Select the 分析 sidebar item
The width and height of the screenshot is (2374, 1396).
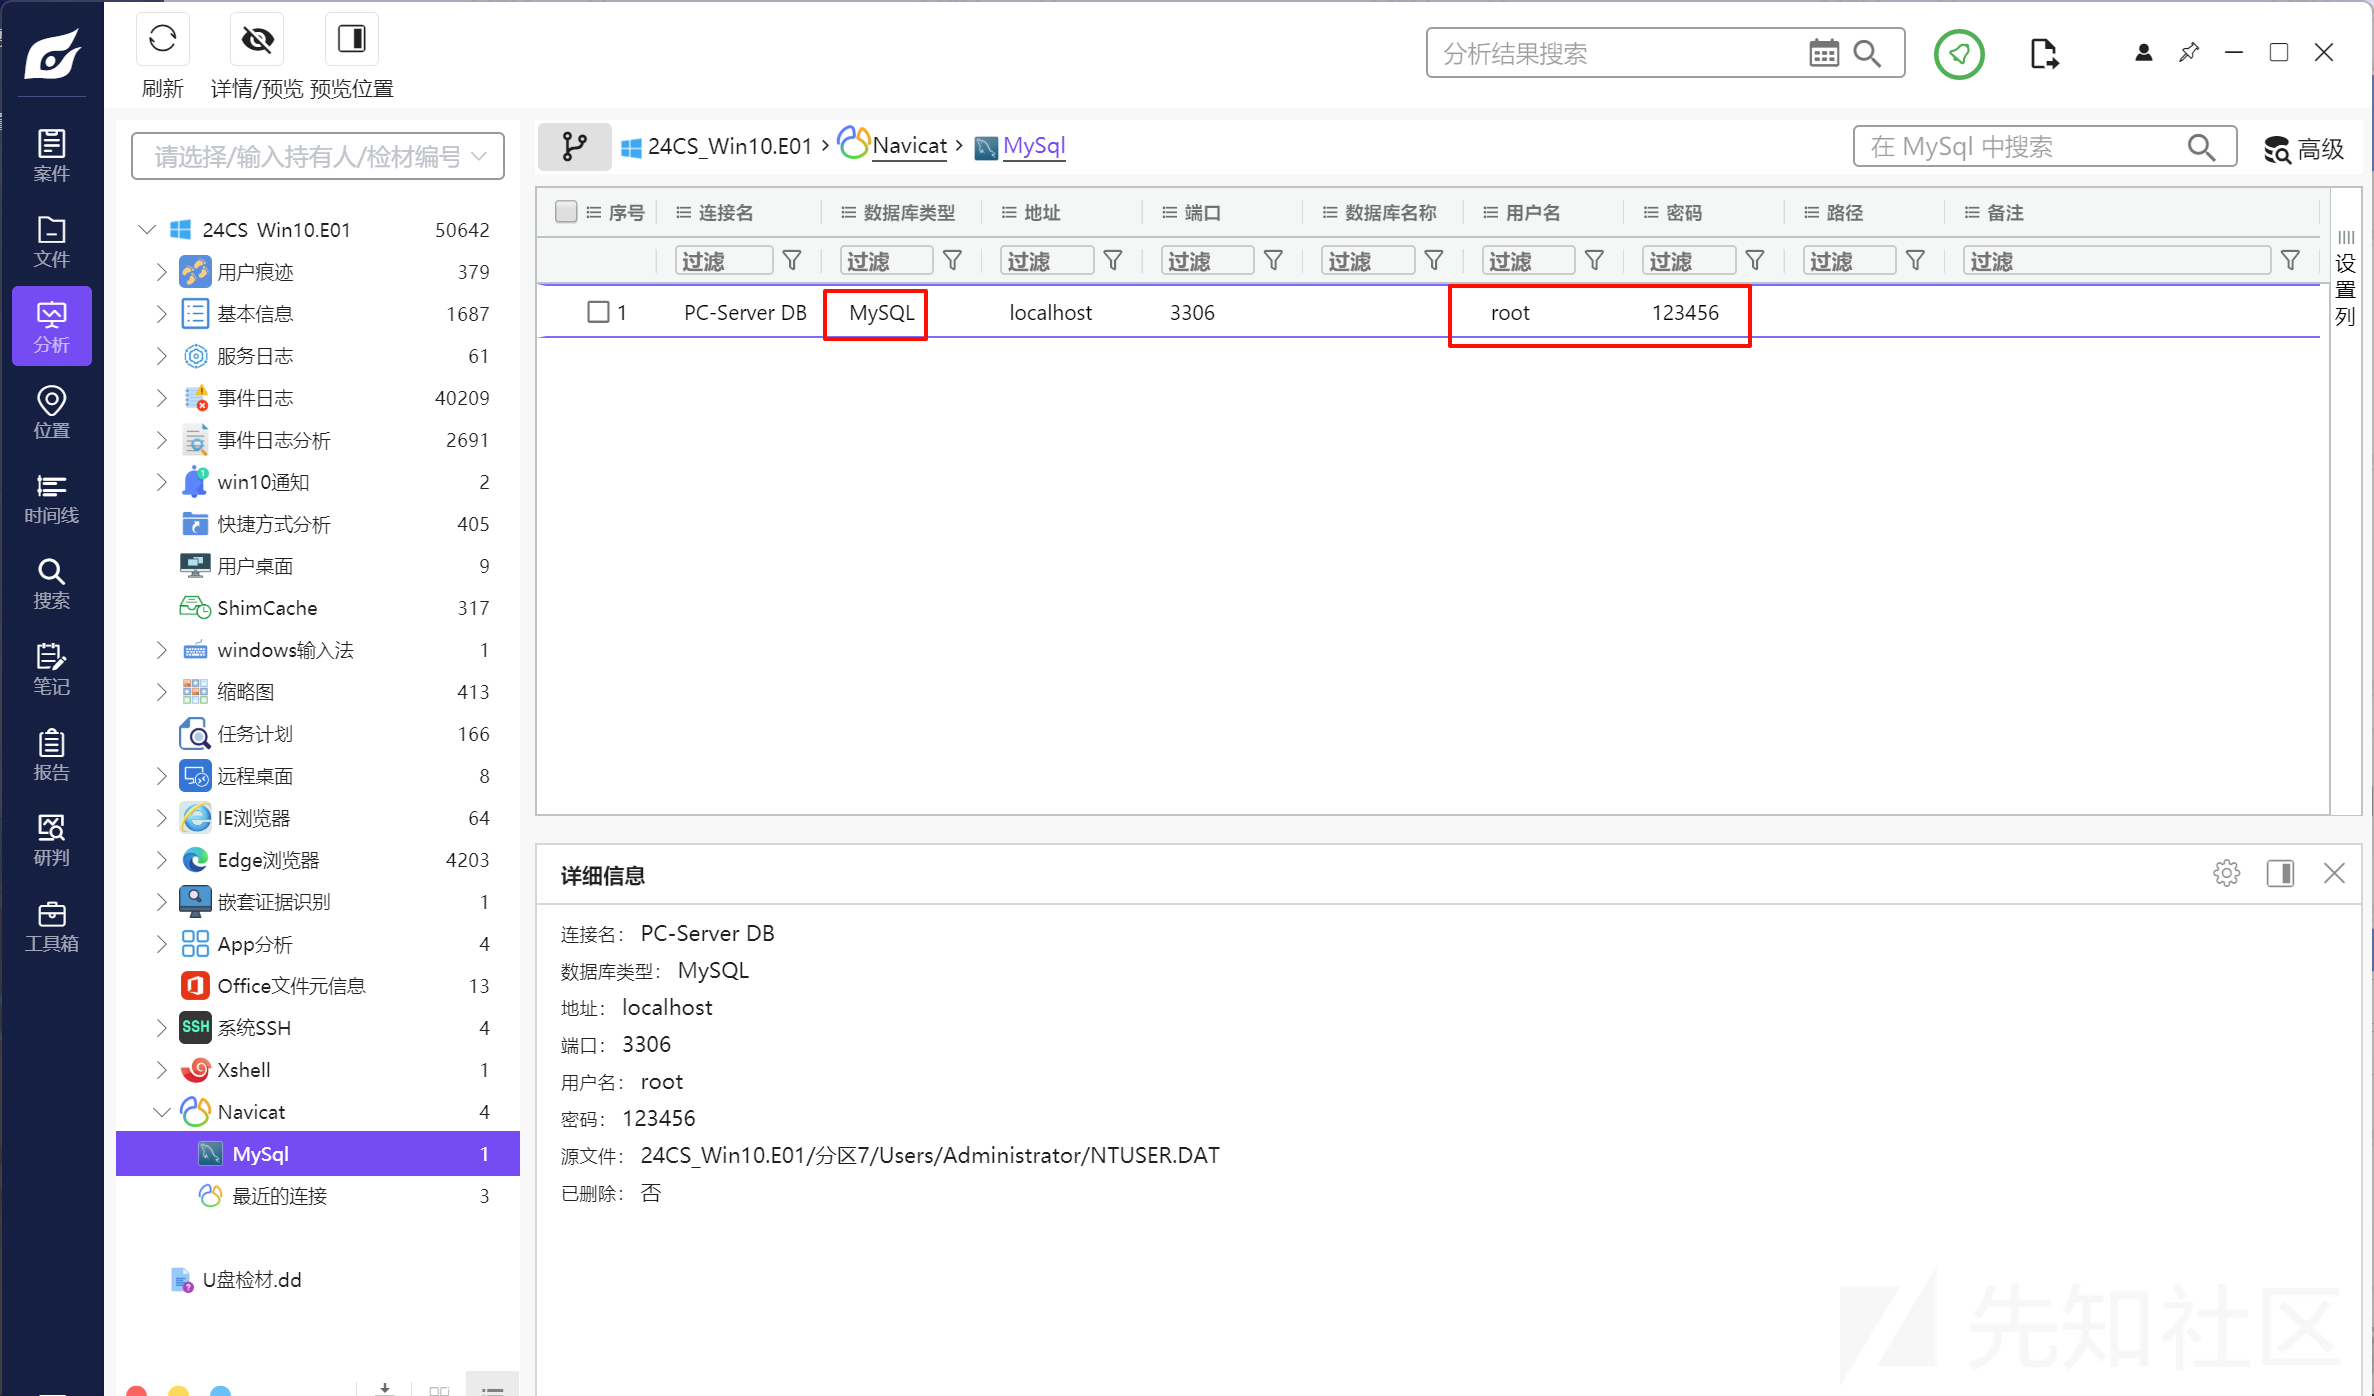(x=51, y=326)
